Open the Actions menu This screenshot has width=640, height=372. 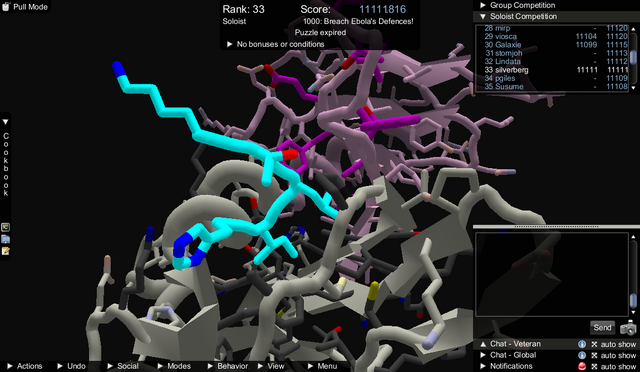point(24,366)
